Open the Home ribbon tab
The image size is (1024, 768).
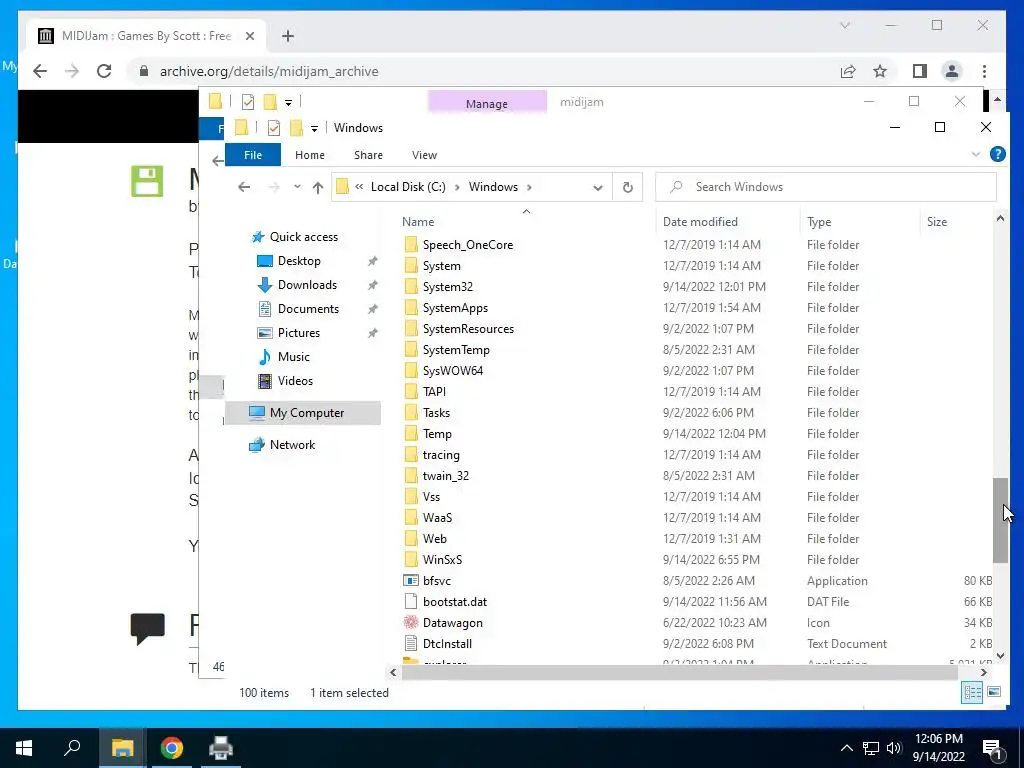[310, 155]
